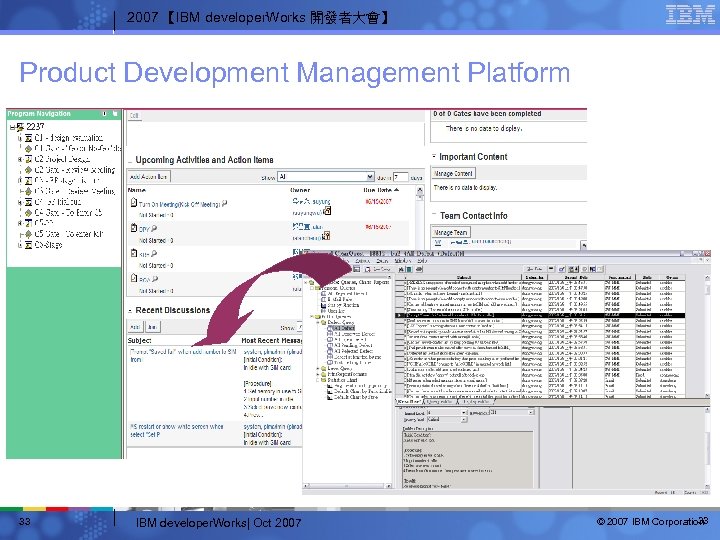Image resolution: width=720 pixels, height=540 pixels.
Task: Select All Pending Defect query
Action: point(349,345)
